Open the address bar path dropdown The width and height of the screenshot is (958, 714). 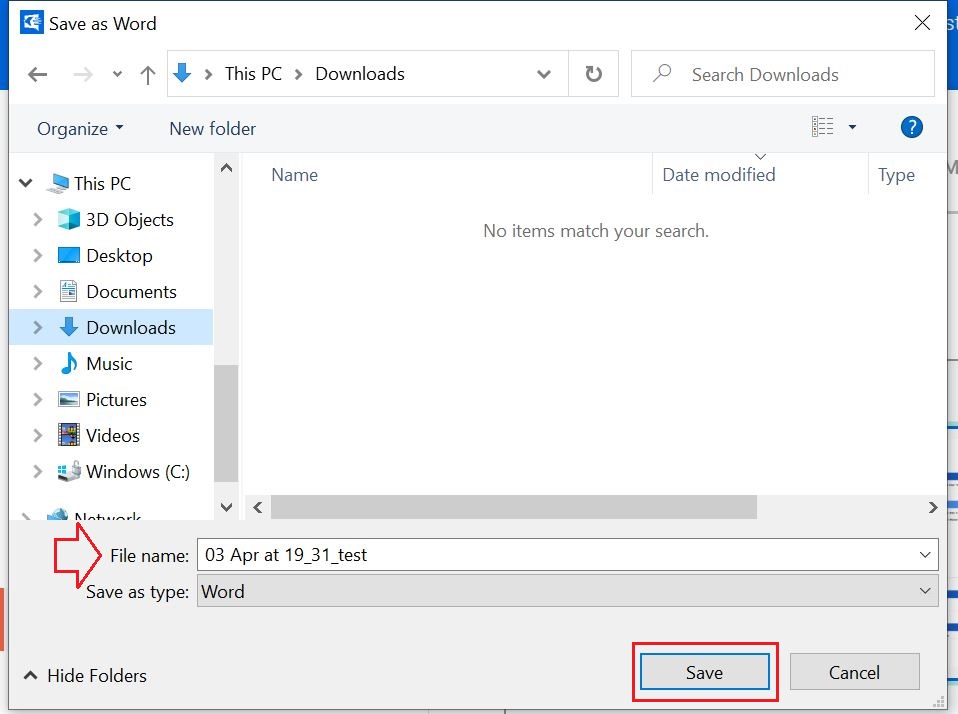point(544,74)
